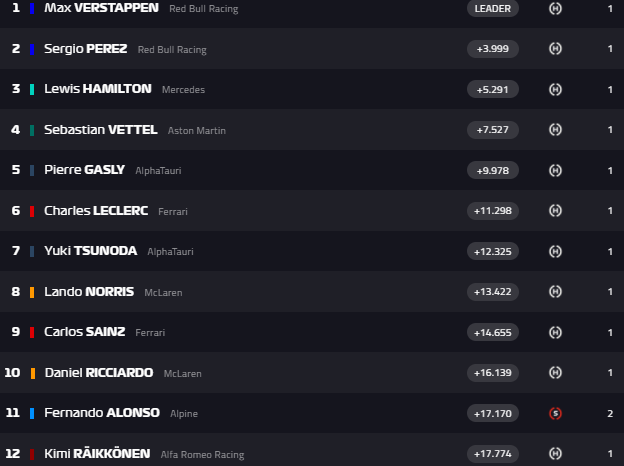
Task: Click the hard tyre icon in Norris's row
Action: coord(555,292)
